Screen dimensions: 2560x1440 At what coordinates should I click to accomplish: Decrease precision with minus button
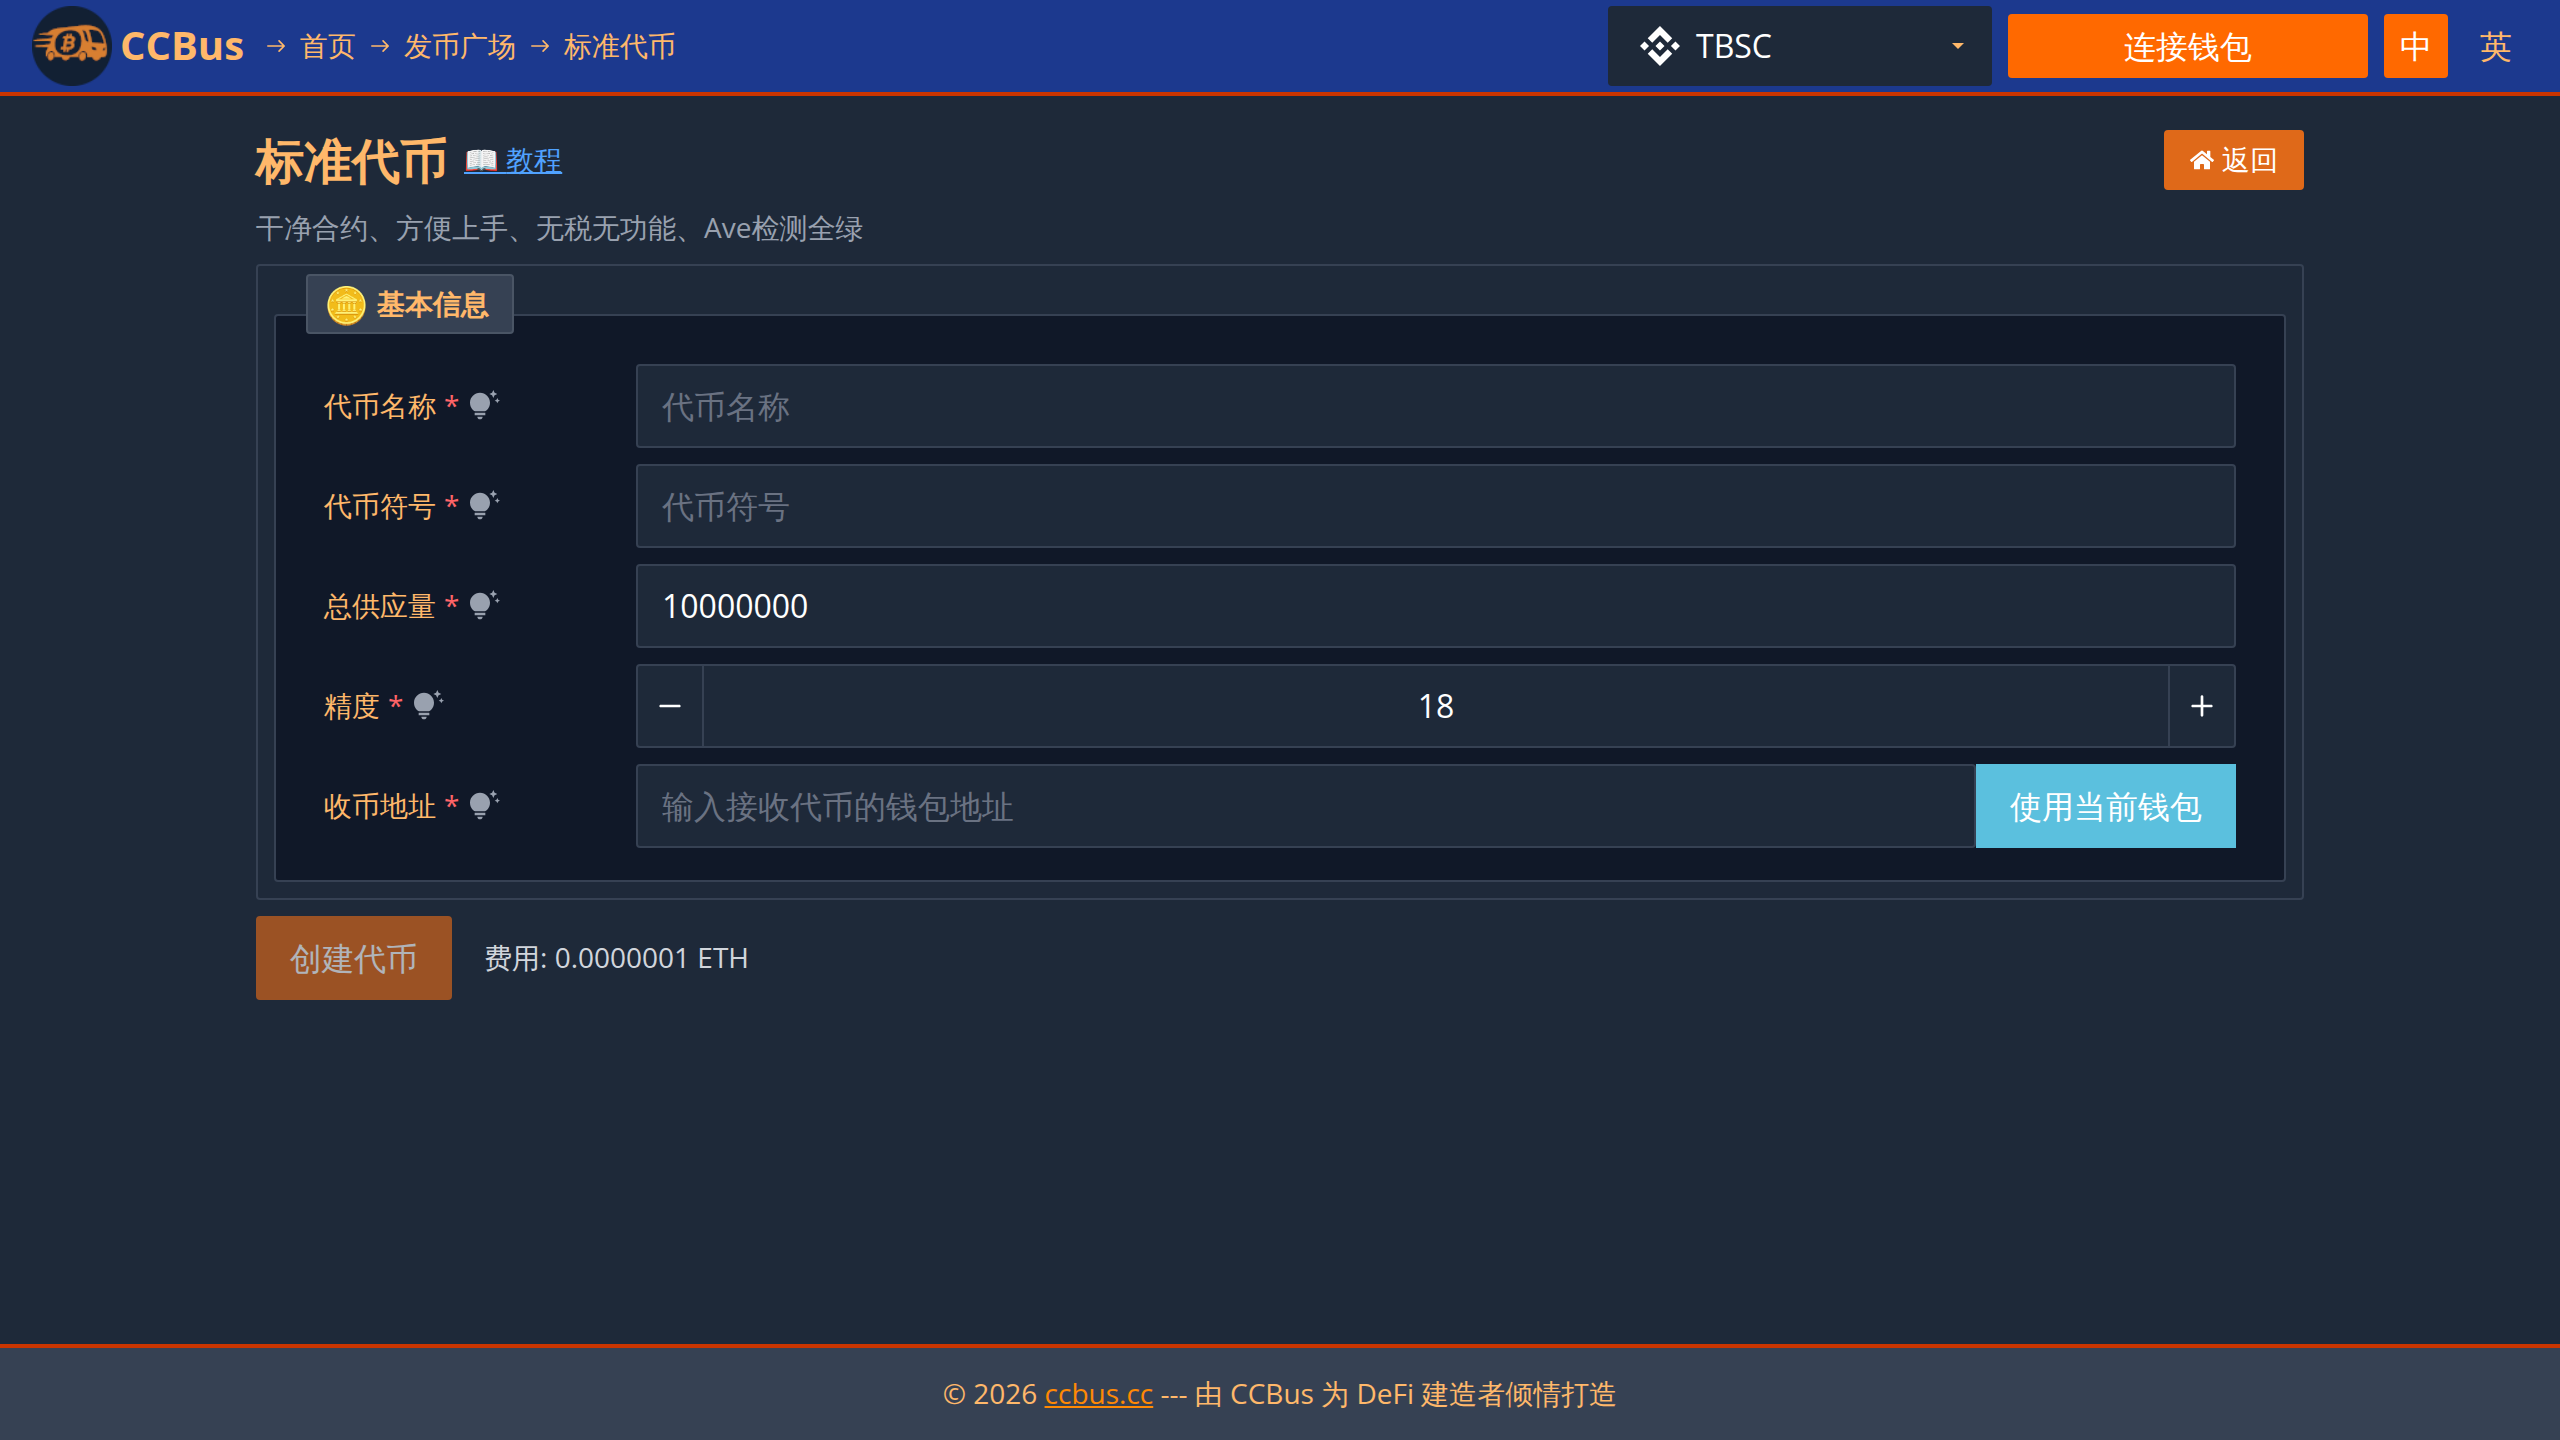(670, 706)
